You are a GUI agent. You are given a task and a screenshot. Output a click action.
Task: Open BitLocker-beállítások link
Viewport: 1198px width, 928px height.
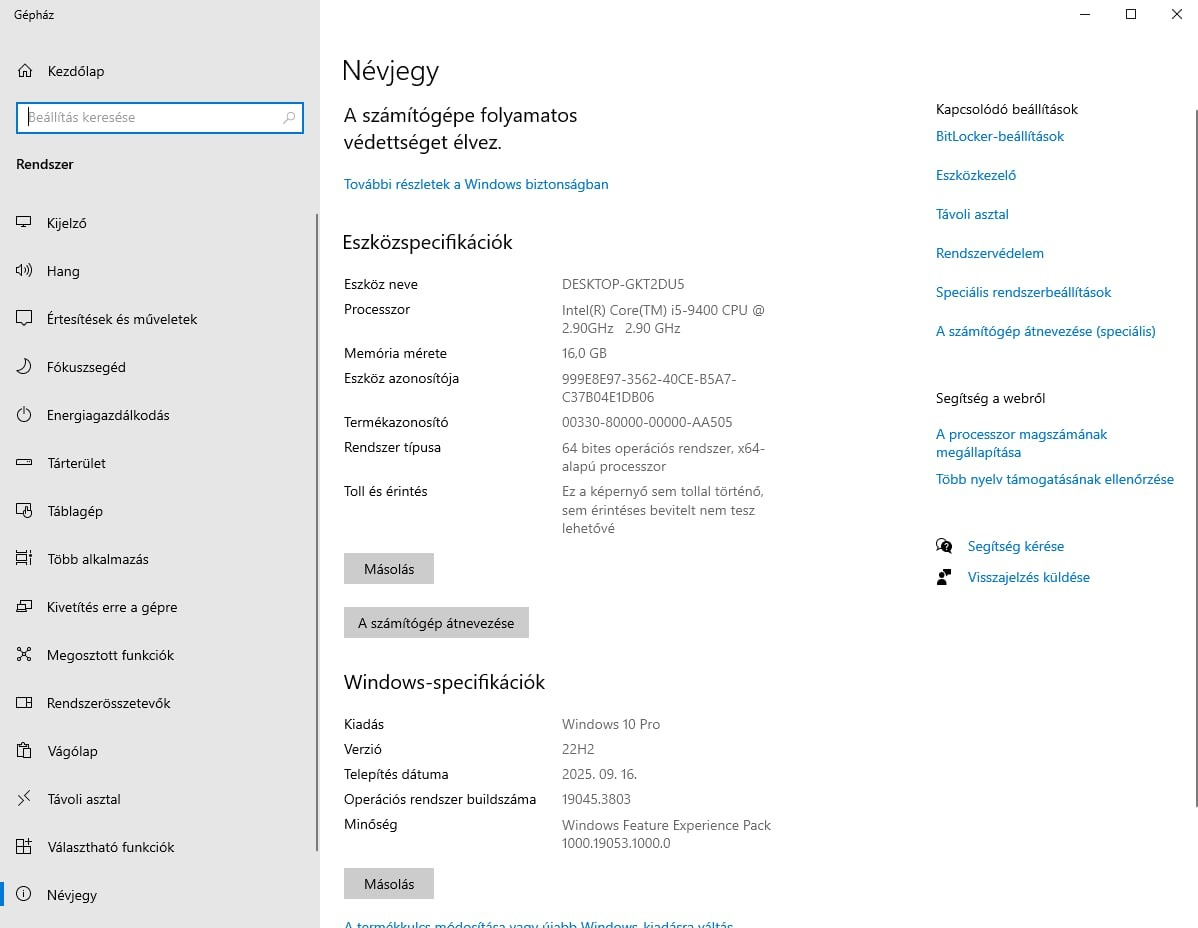(x=1000, y=136)
